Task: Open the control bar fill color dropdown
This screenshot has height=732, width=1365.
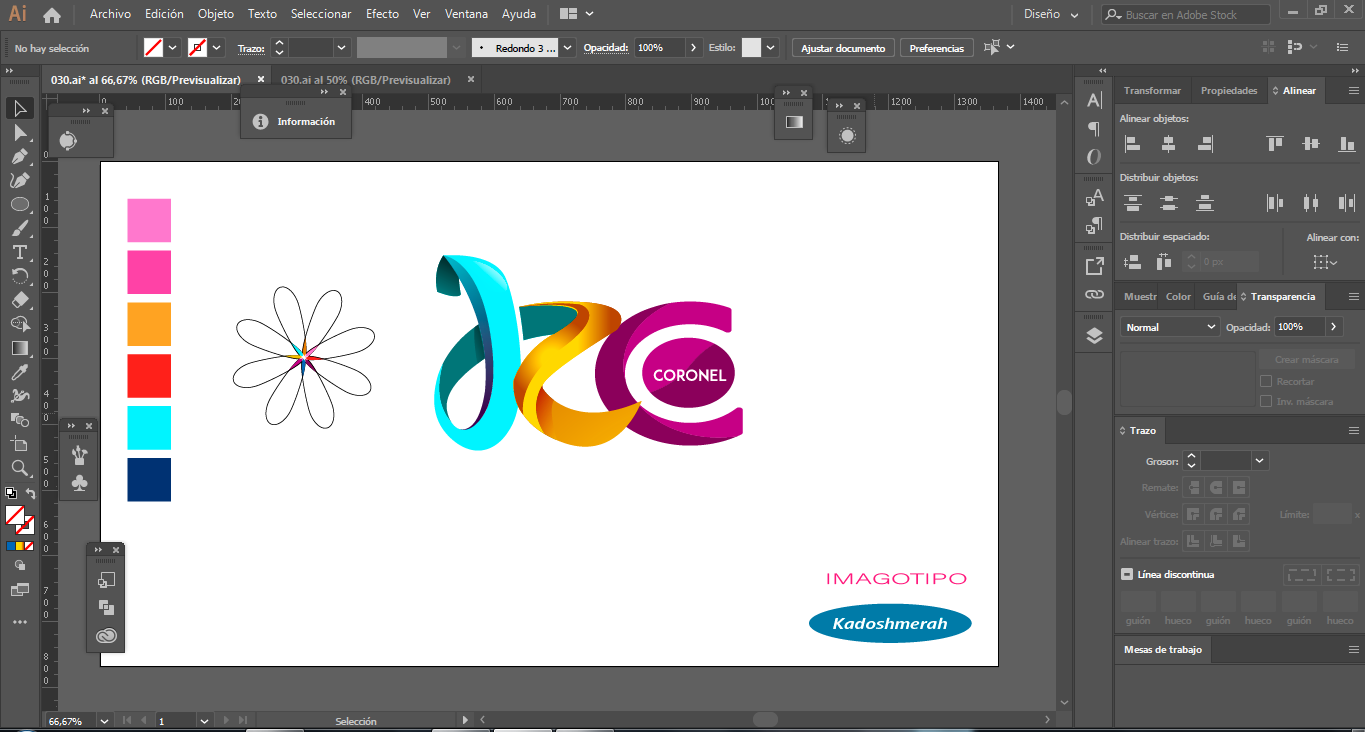Action: 173,48
